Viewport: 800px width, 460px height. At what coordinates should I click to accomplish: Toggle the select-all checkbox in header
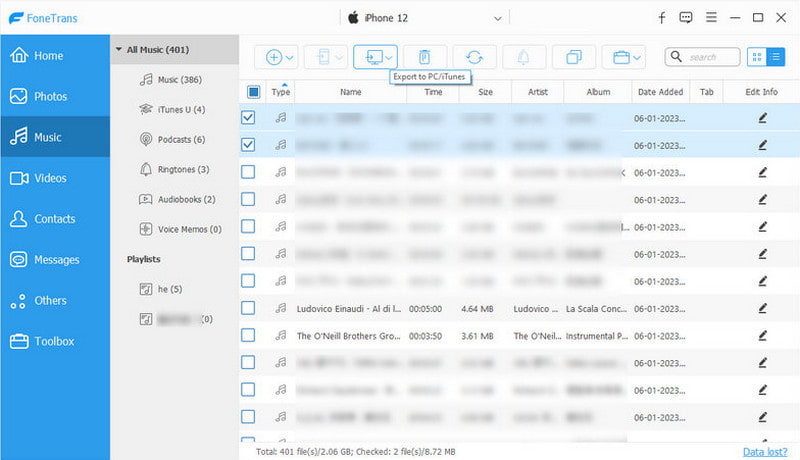(x=253, y=92)
